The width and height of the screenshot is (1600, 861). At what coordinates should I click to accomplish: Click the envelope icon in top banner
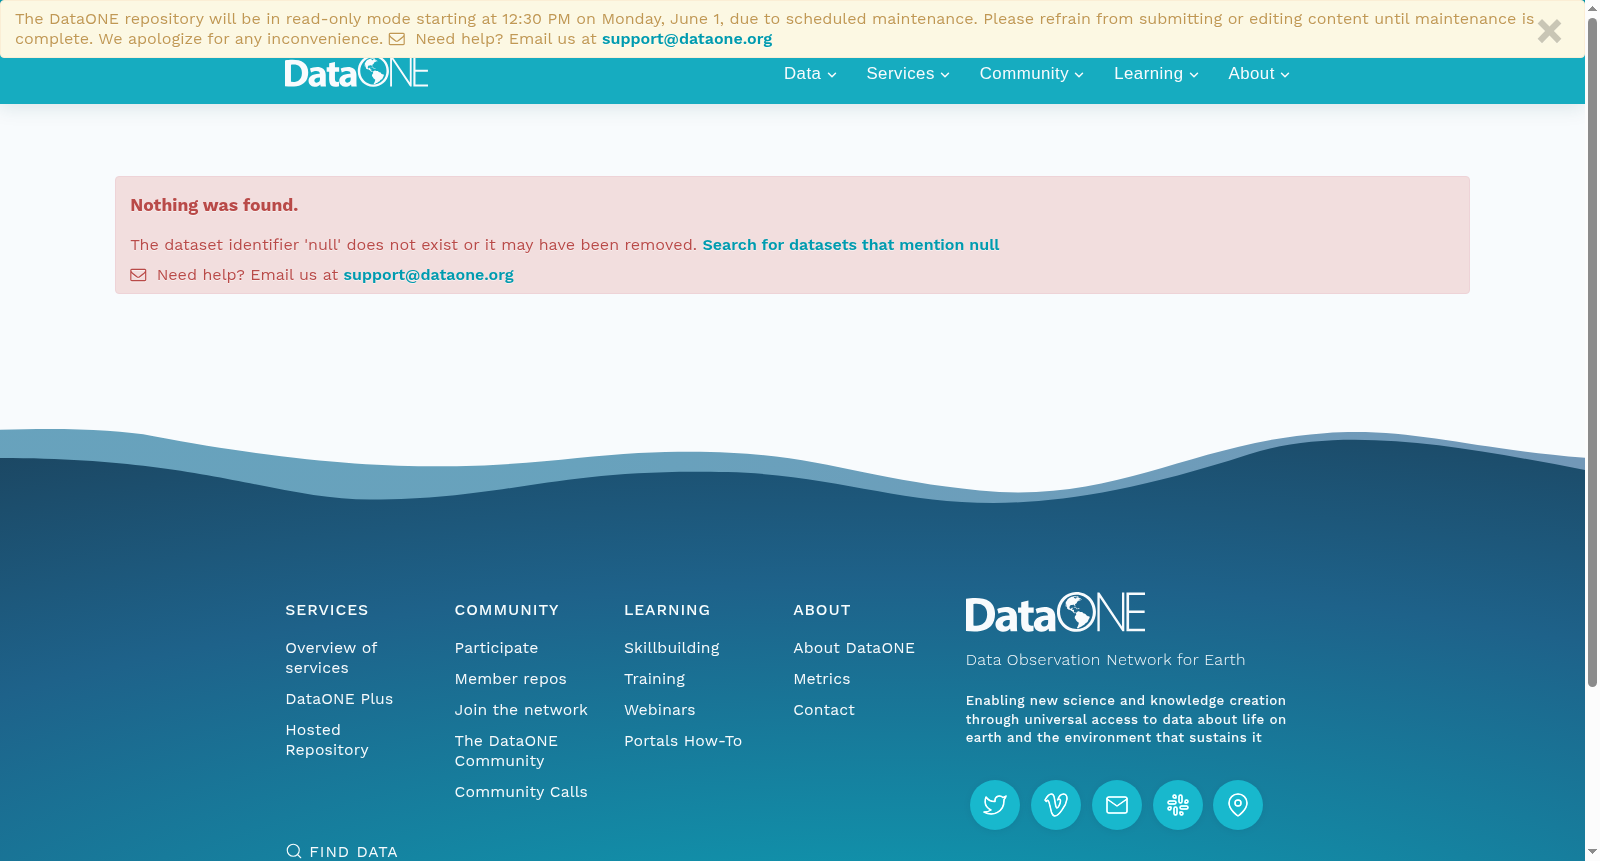point(397,39)
